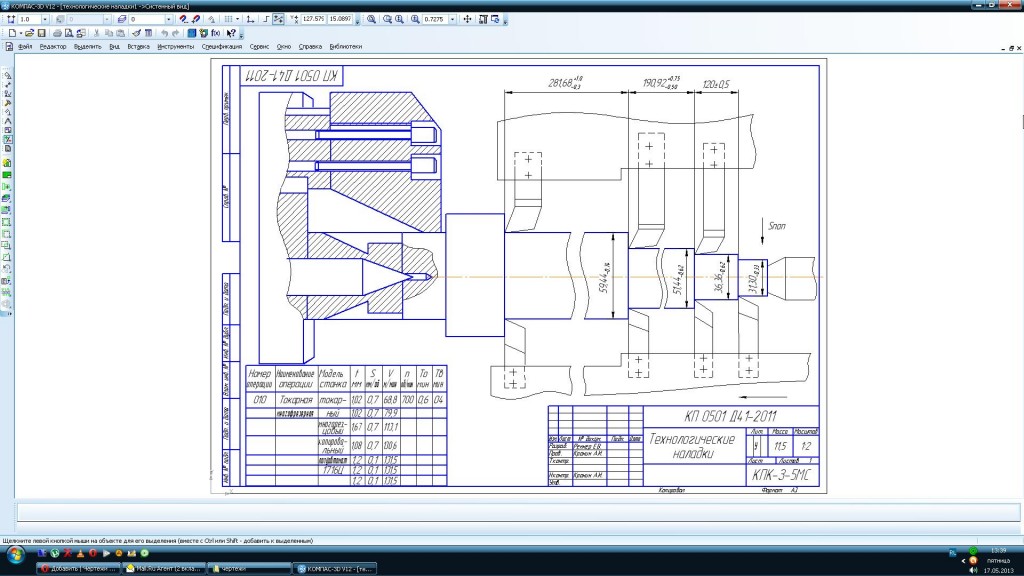Expand the left panel bottom chevron
Screen dimensions: 1024x576
click(x=9, y=314)
